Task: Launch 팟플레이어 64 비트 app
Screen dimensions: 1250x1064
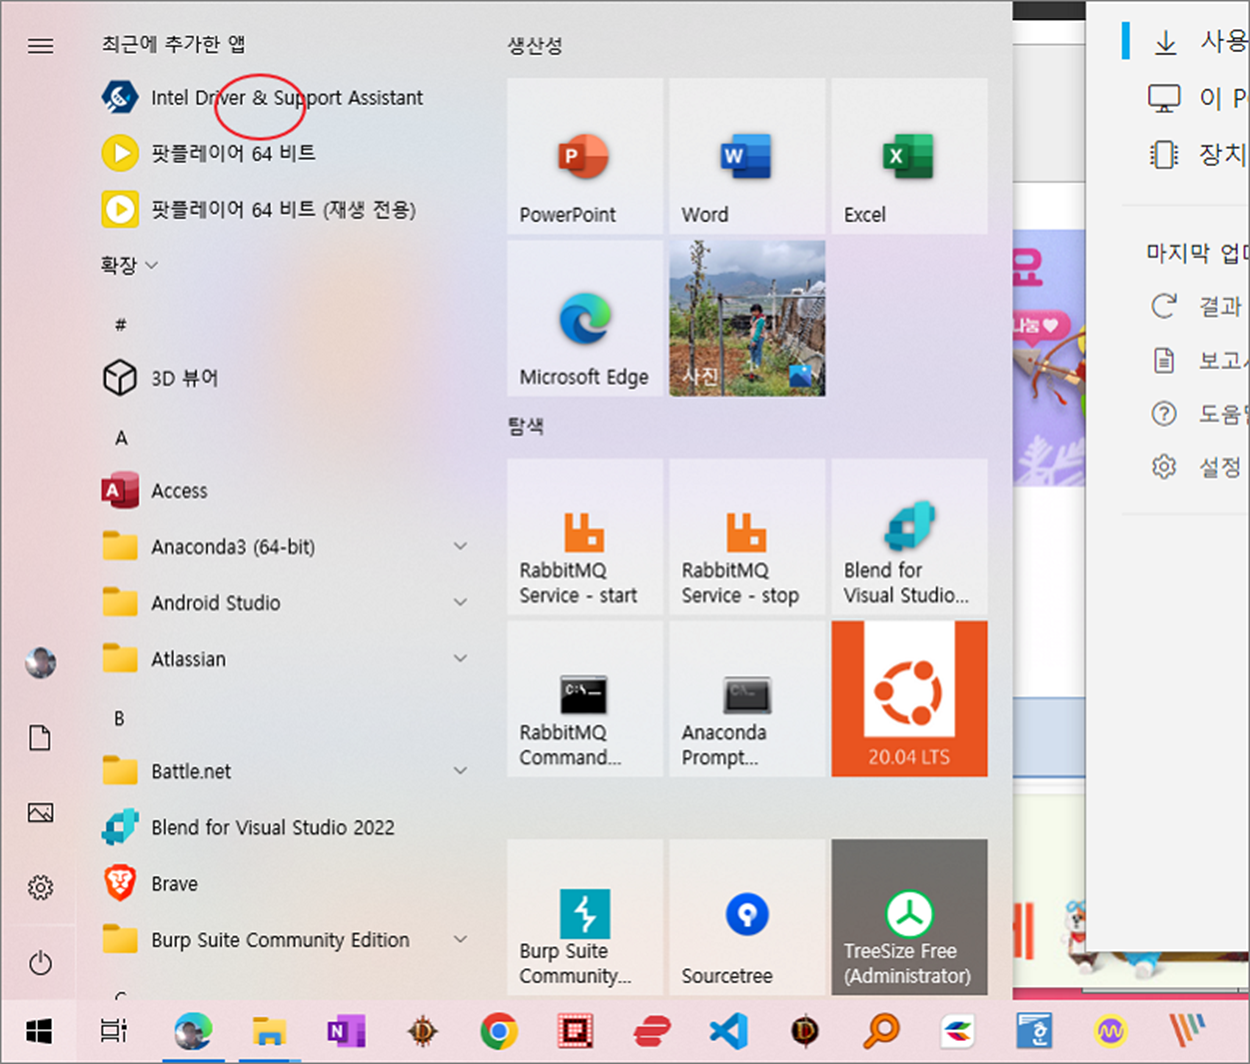Action: [x=286, y=153]
